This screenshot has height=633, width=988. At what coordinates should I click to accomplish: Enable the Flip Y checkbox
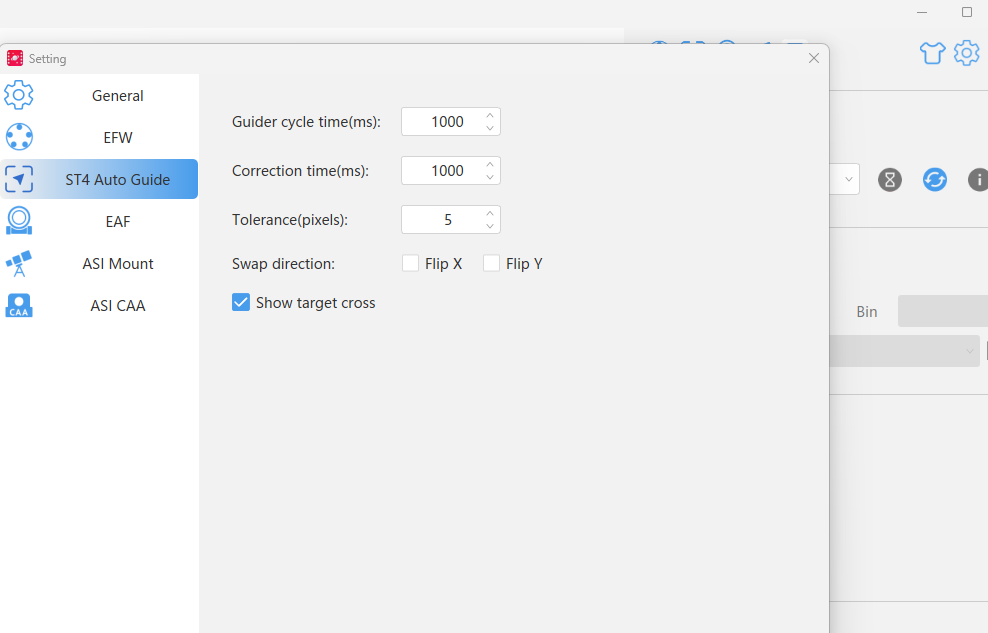tap(491, 264)
